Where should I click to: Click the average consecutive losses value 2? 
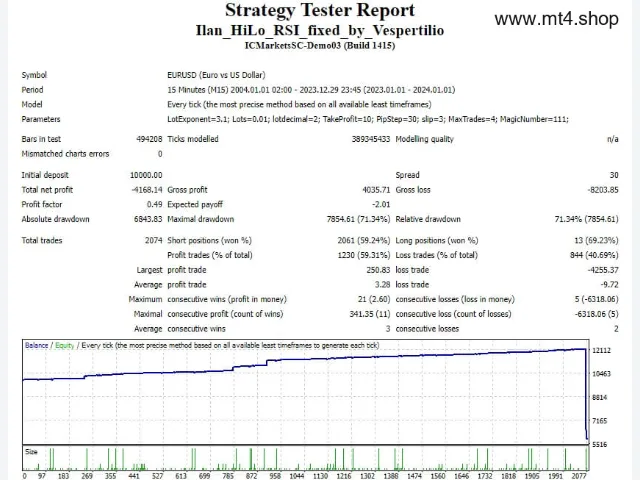pyautogui.click(x=616, y=329)
